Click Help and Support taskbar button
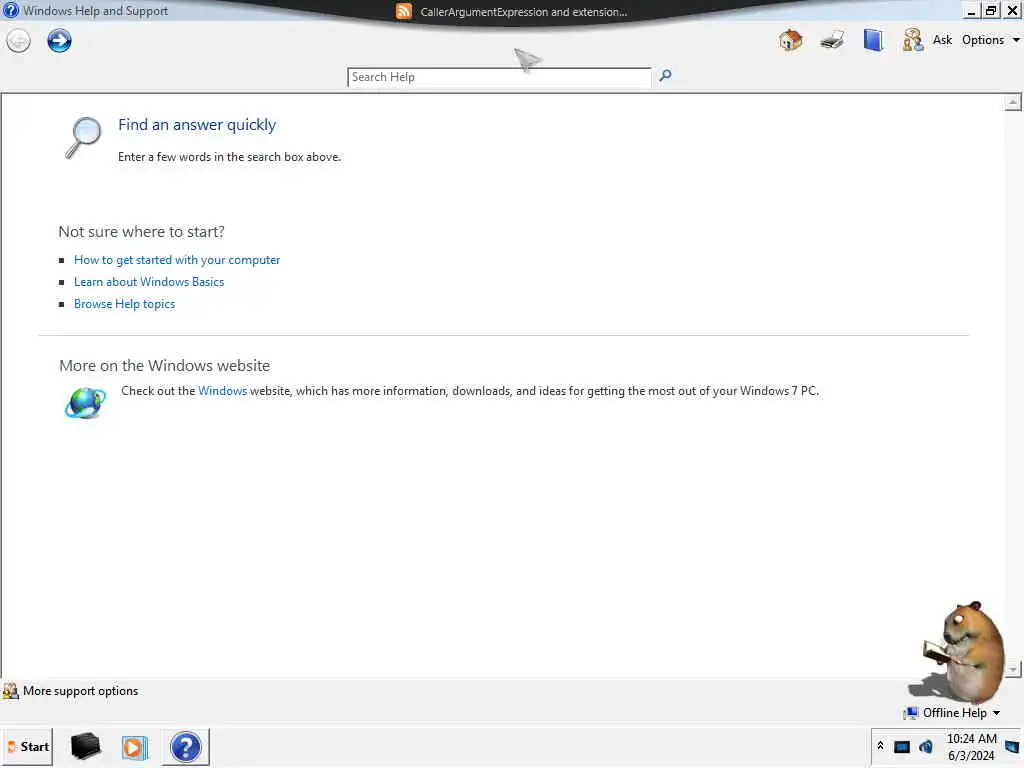Image resolution: width=1024 pixels, height=768 pixels. (x=186, y=747)
